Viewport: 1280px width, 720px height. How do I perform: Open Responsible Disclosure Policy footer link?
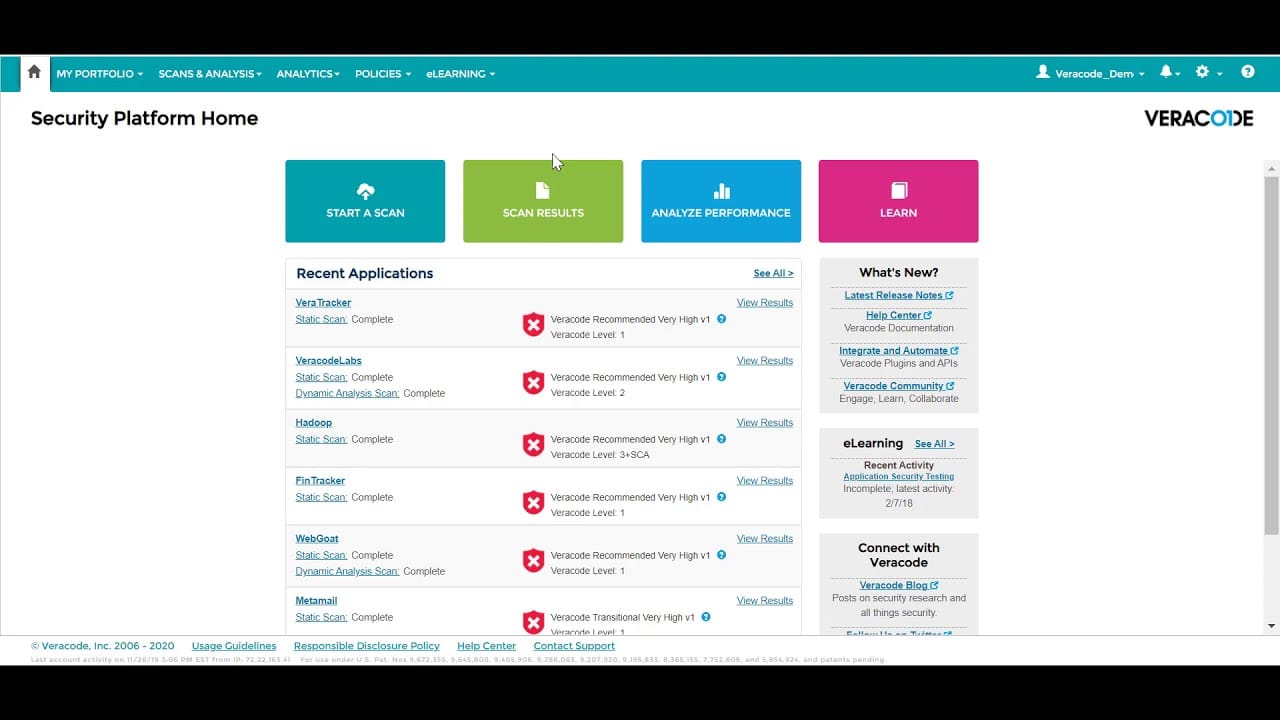[367, 646]
